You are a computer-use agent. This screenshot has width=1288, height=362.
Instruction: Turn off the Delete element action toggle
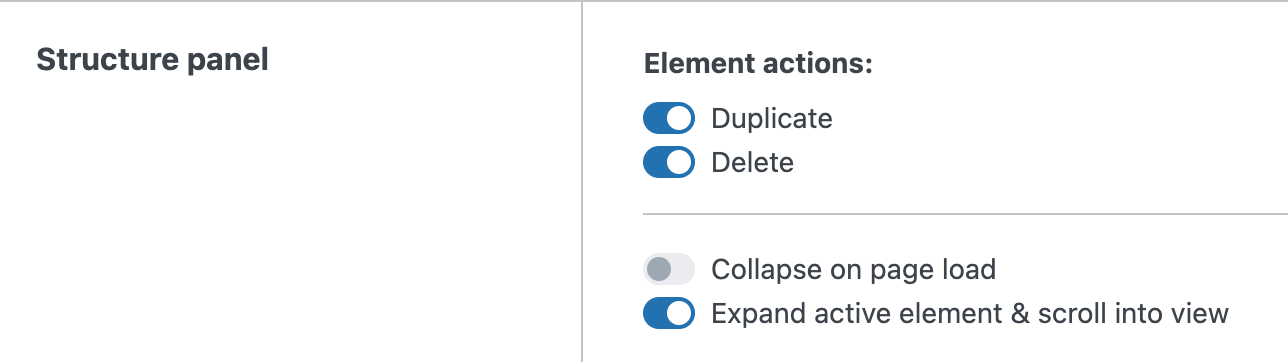tap(668, 162)
